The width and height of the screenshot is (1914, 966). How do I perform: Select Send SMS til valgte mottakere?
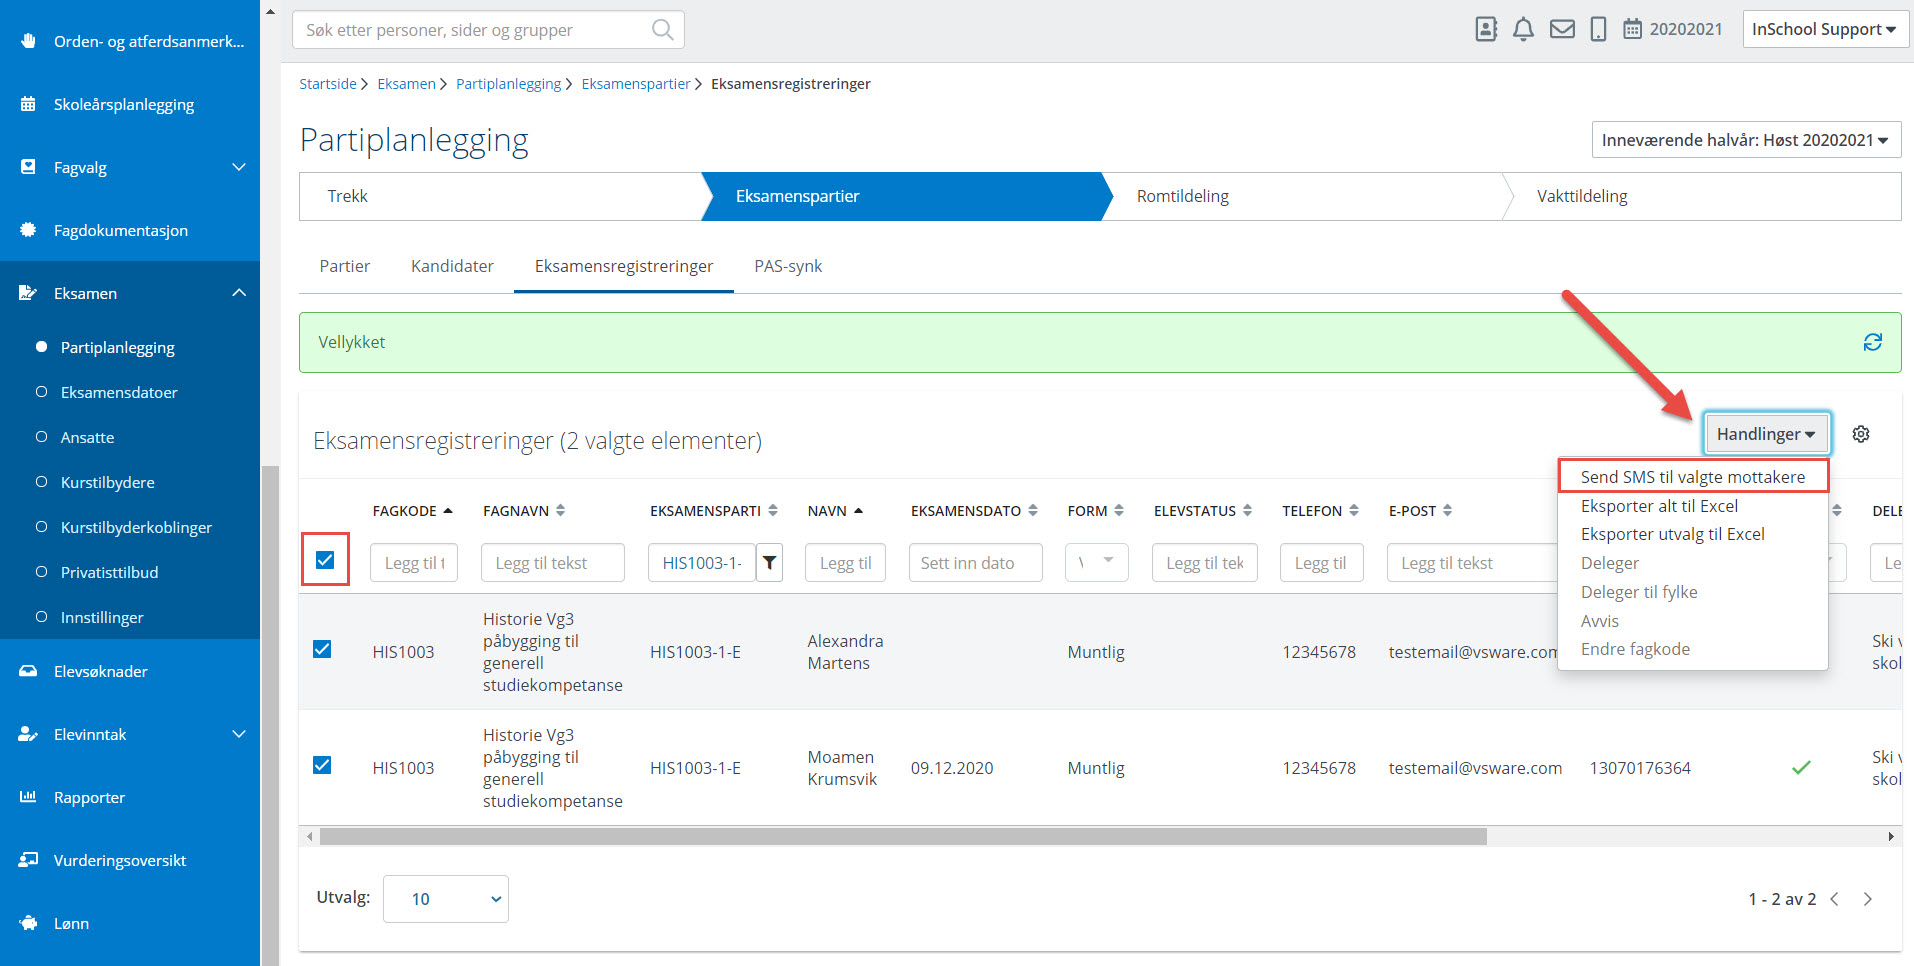[1692, 477]
